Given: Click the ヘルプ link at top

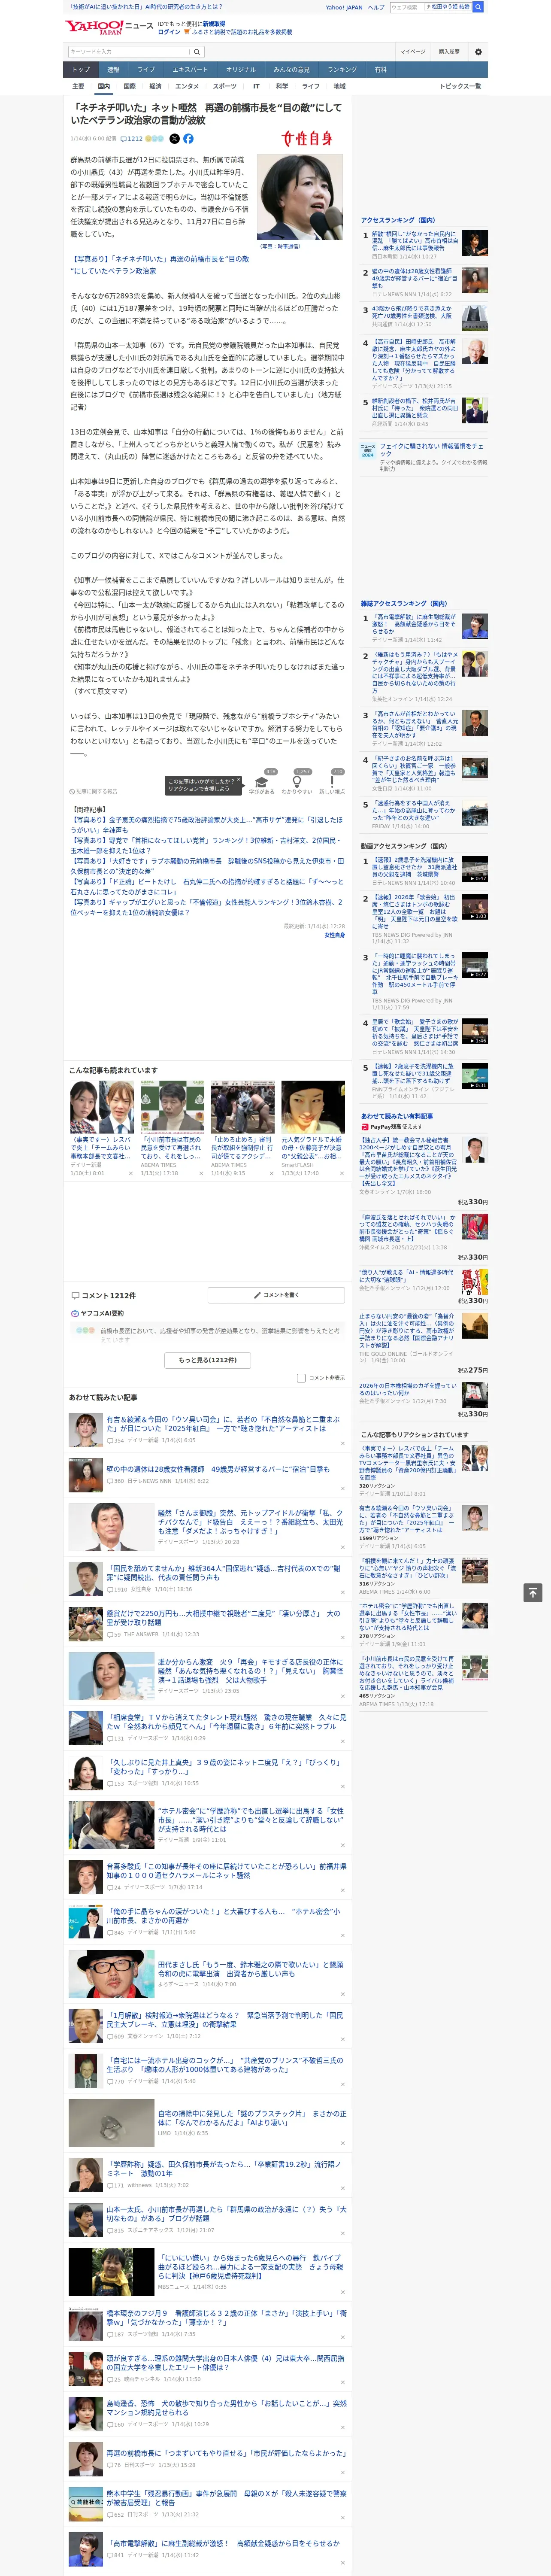Looking at the screenshot, I should coord(376,7).
